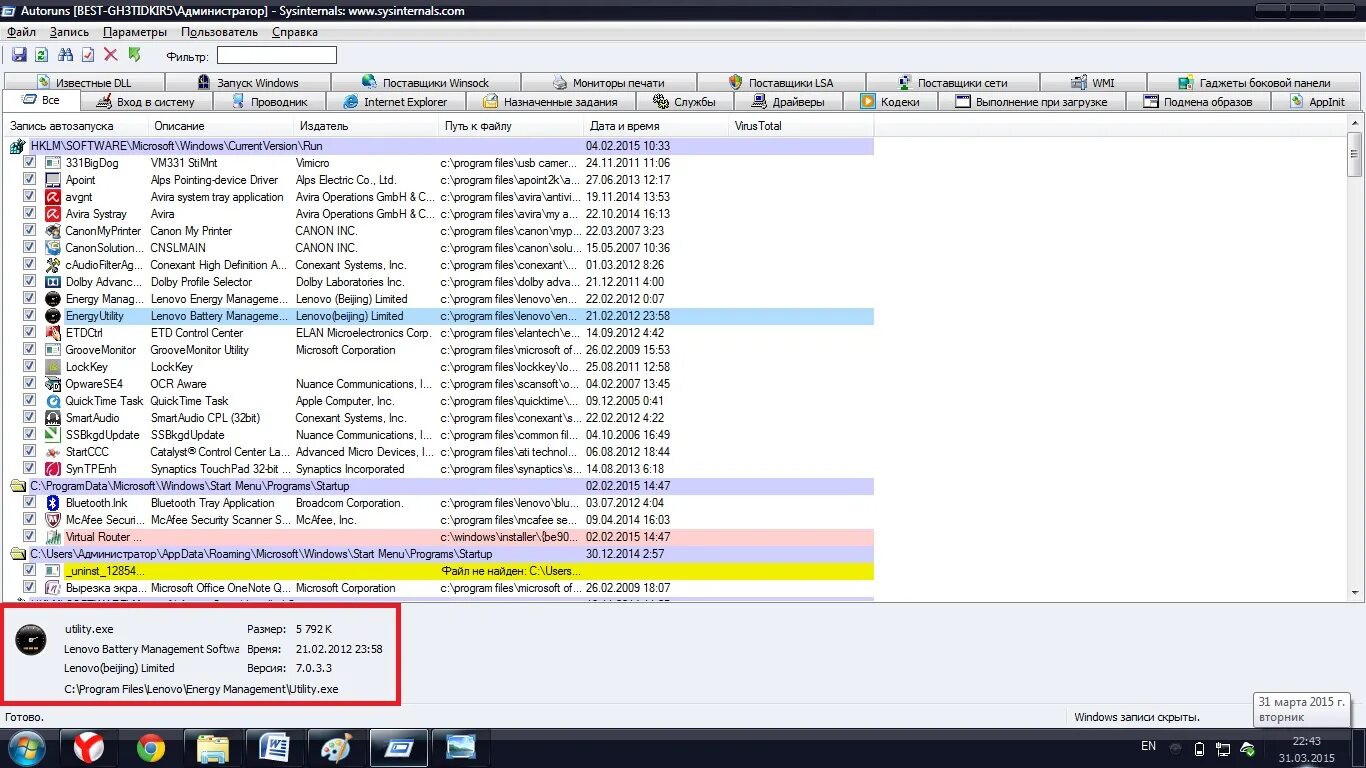Click the GrooveMonitor row icon

pyautogui.click(x=53, y=350)
